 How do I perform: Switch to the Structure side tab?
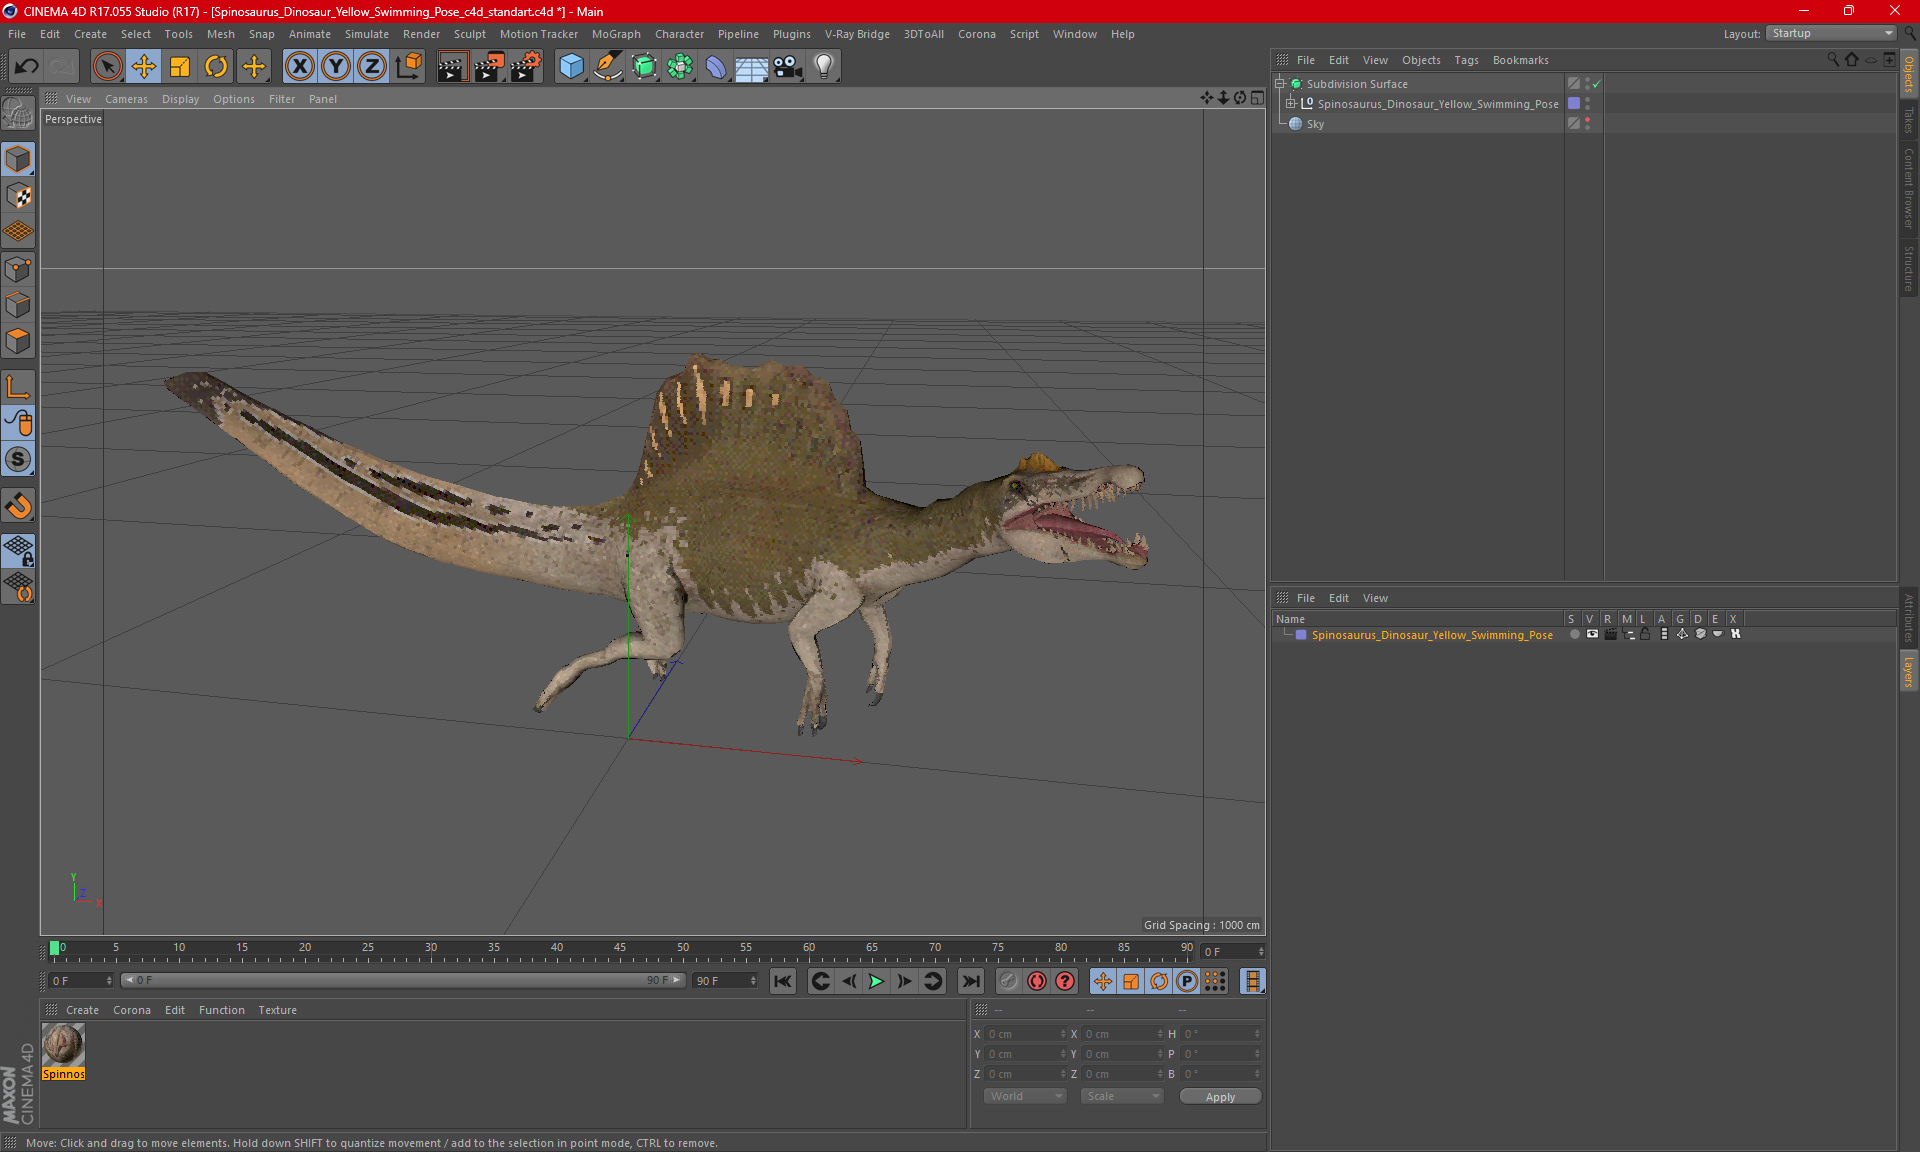click(1909, 267)
